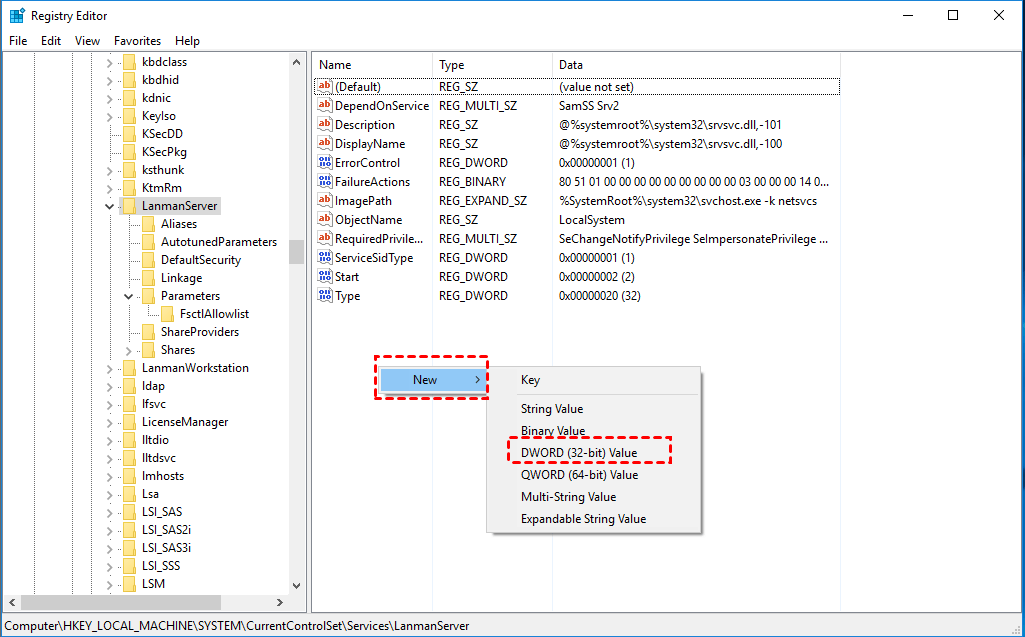
Task: Expand the LicenseManager tree node
Action: point(110,422)
